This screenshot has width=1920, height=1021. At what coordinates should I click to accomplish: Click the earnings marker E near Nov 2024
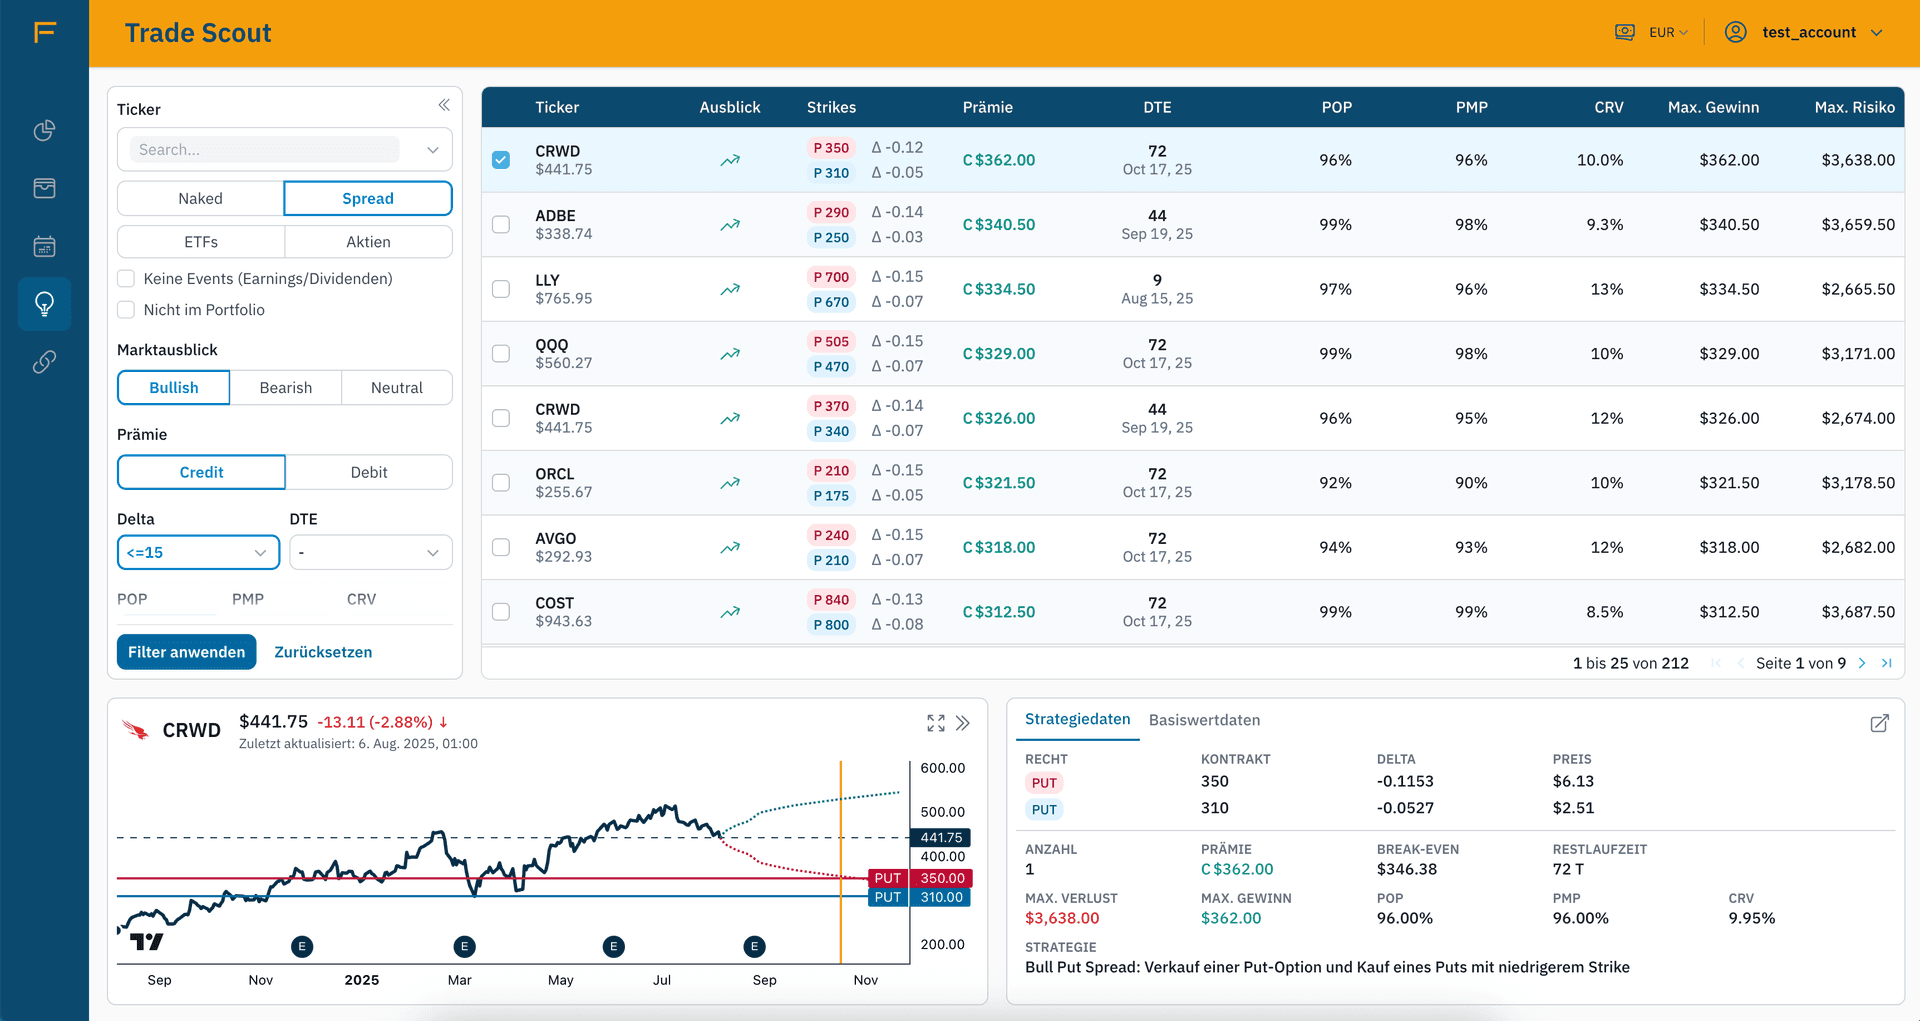[x=302, y=946]
